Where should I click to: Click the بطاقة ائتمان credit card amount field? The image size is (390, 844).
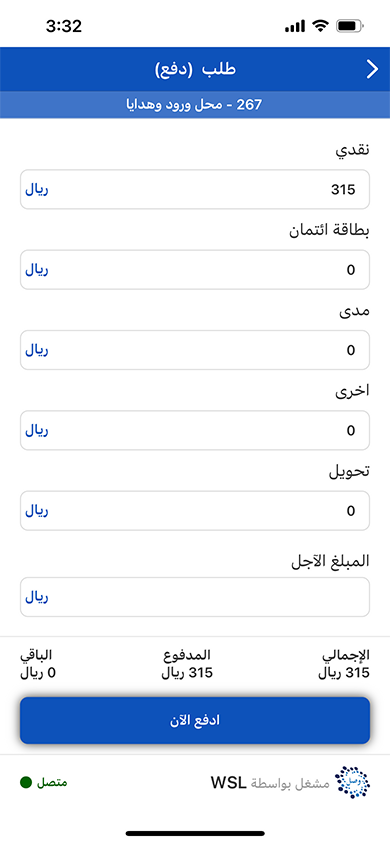click(x=195, y=270)
